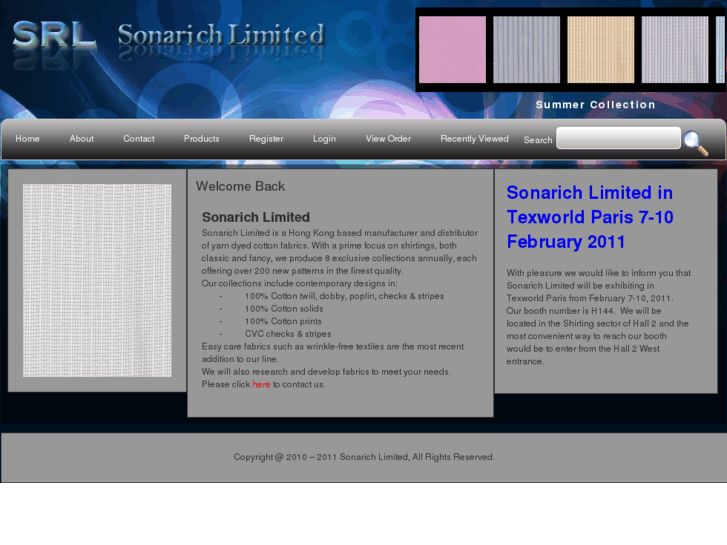727x545 pixels.
Task: Click the 'Sonarich Limited' article heading
Action: pos(256,217)
